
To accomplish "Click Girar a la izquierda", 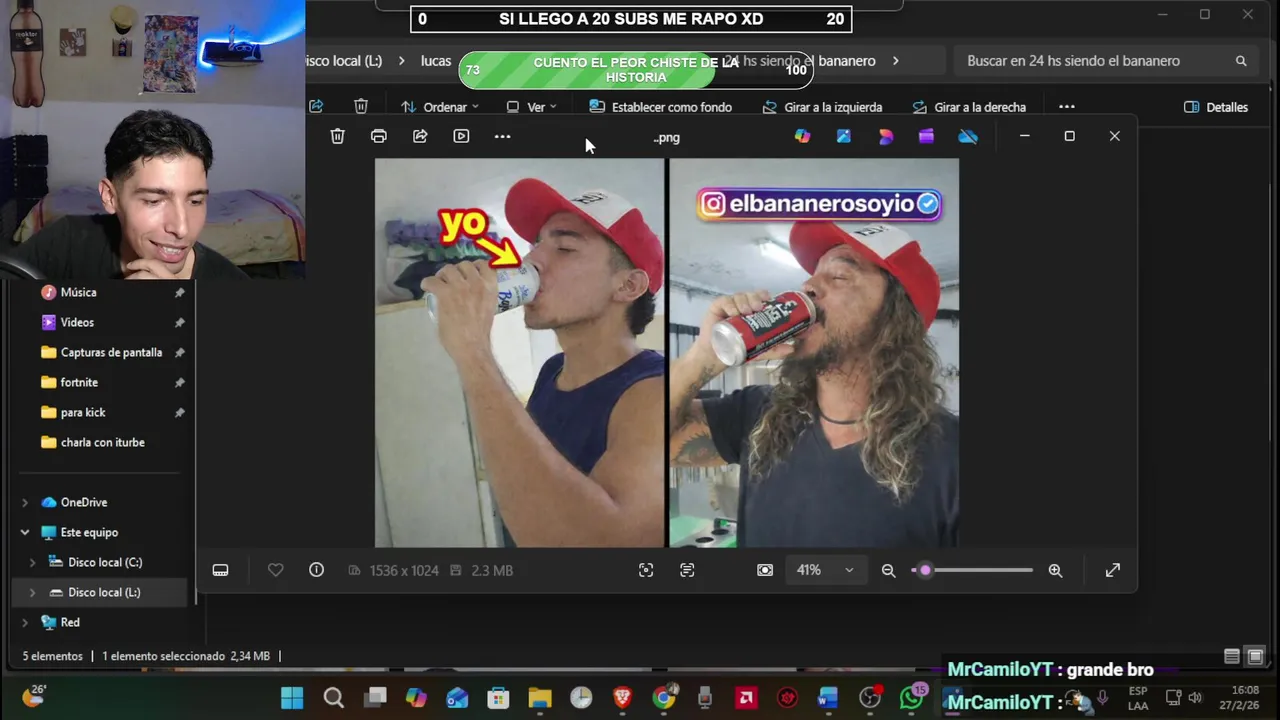I will (822, 107).
